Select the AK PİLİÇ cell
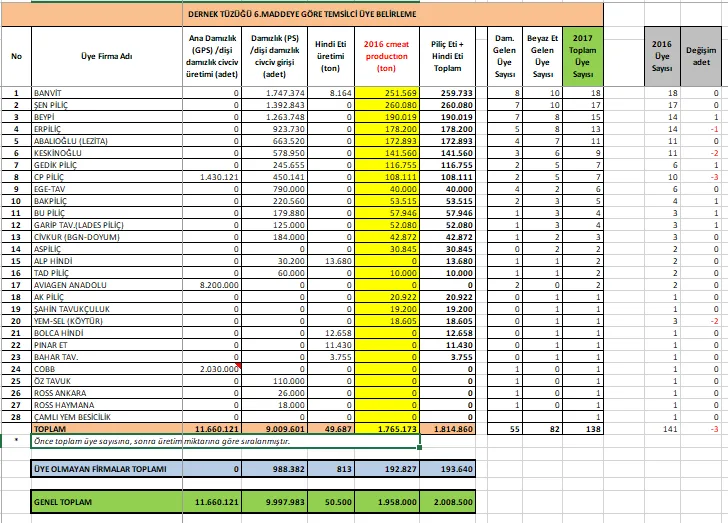 [107, 297]
